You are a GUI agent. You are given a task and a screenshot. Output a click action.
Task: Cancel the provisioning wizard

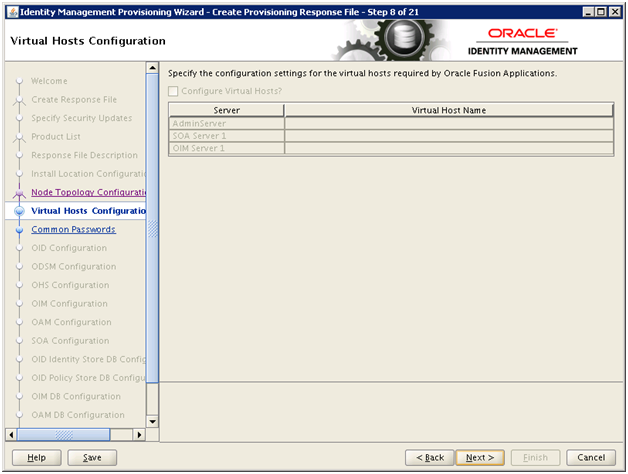click(591, 458)
